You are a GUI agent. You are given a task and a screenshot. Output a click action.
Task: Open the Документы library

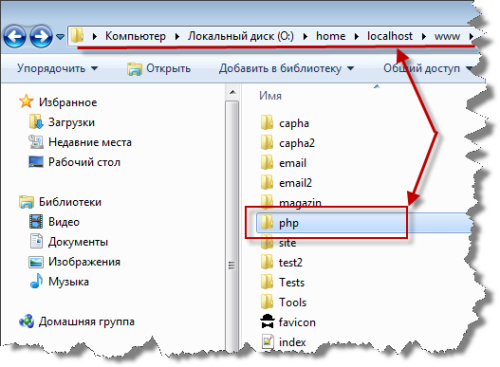78,242
